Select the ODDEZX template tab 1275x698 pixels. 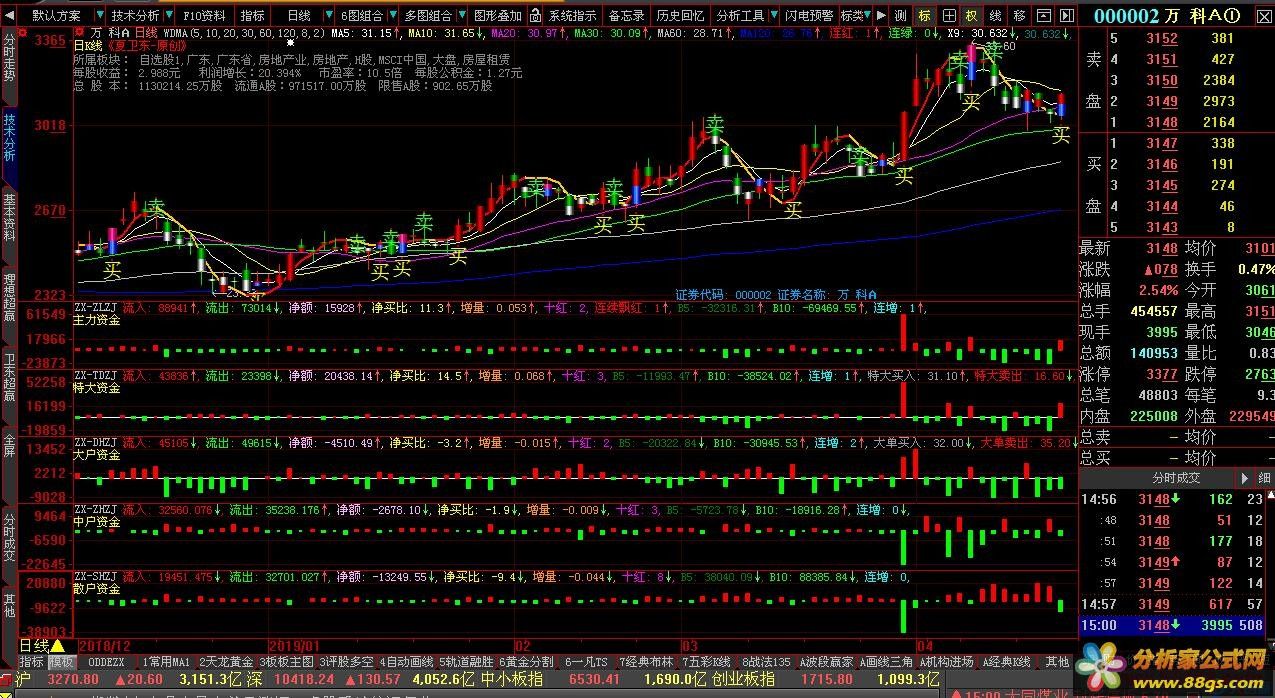[x=107, y=662]
